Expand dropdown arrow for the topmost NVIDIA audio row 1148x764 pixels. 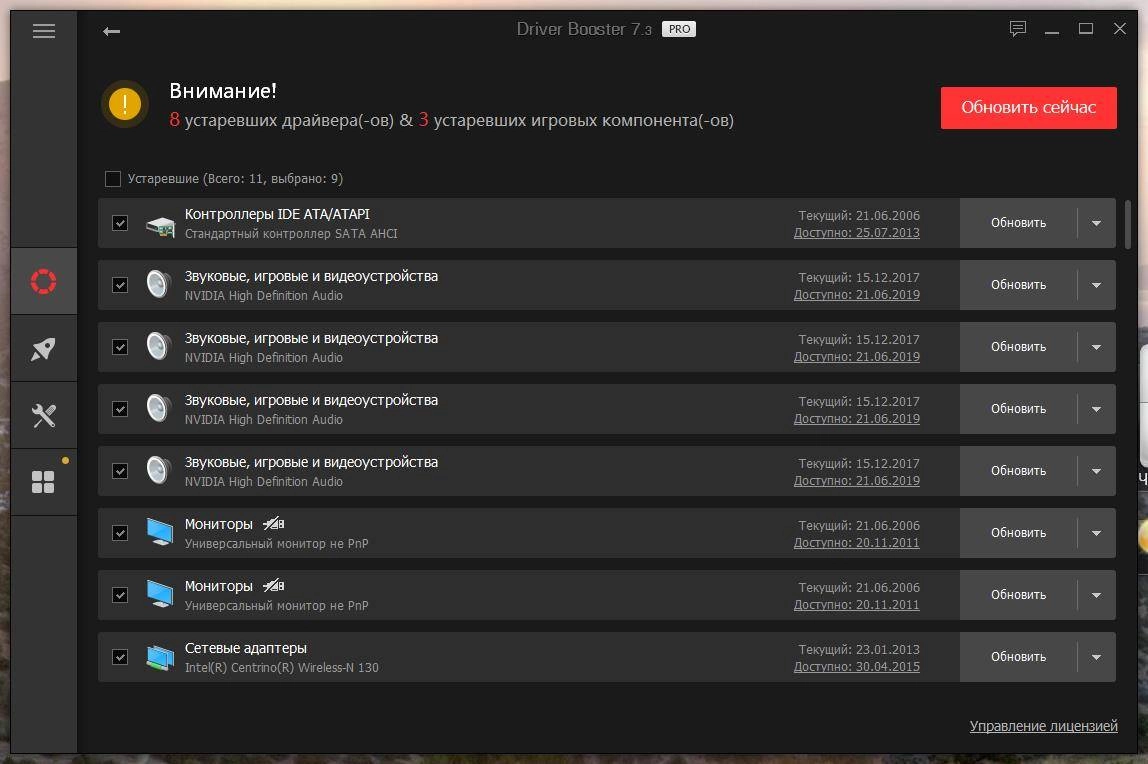(1096, 285)
